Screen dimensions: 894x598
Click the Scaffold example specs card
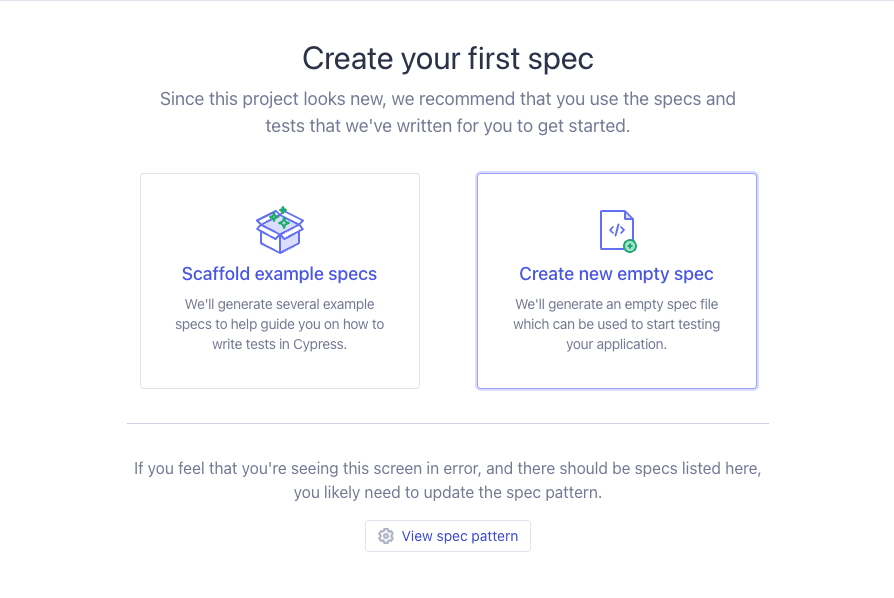(x=280, y=280)
